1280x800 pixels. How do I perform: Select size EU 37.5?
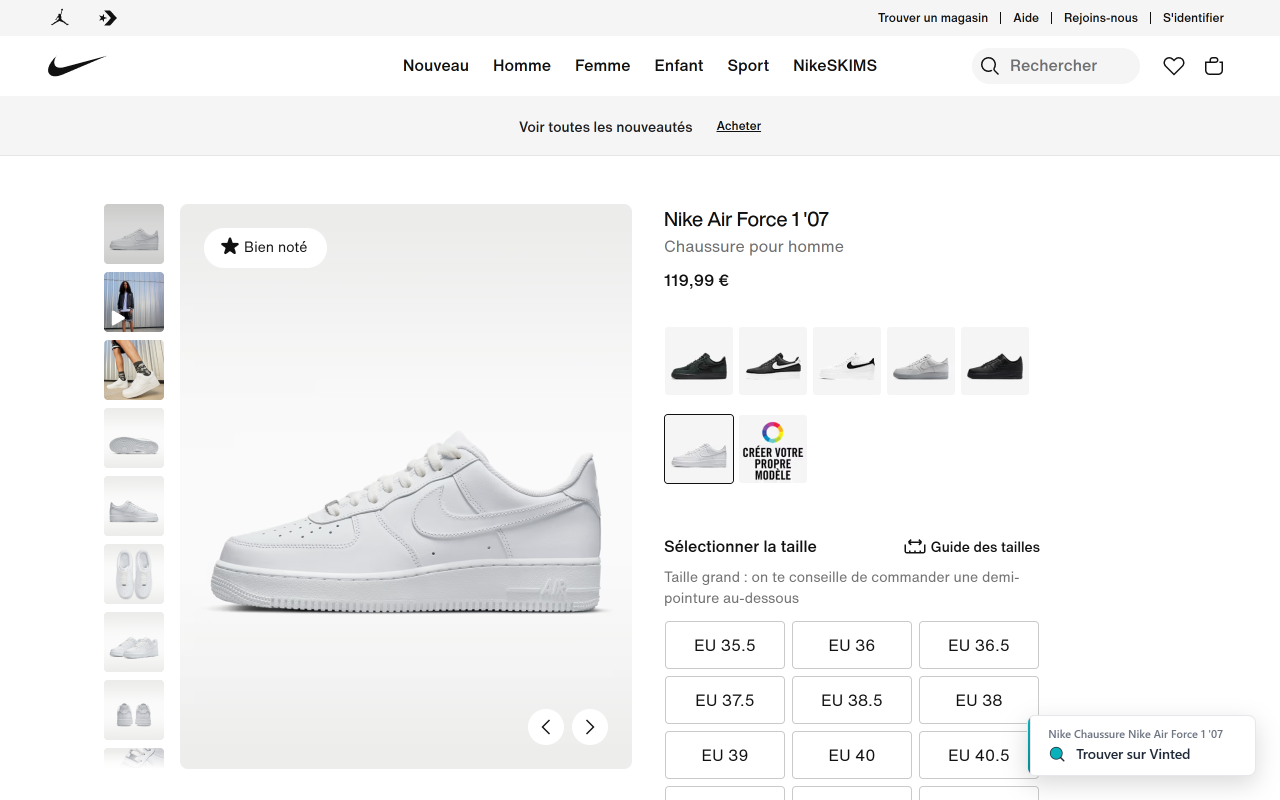click(725, 700)
